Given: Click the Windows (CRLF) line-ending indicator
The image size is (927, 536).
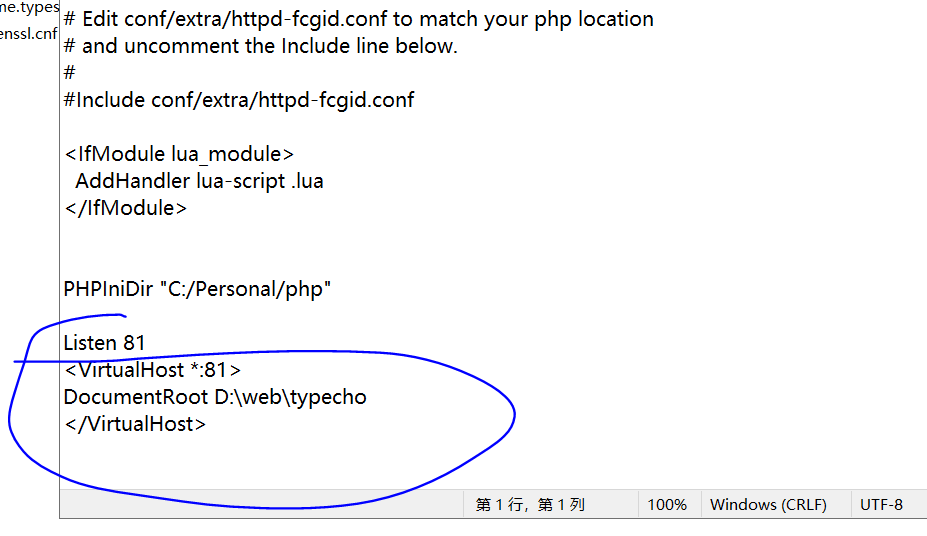Looking at the screenshot, I should click(768, 504).
